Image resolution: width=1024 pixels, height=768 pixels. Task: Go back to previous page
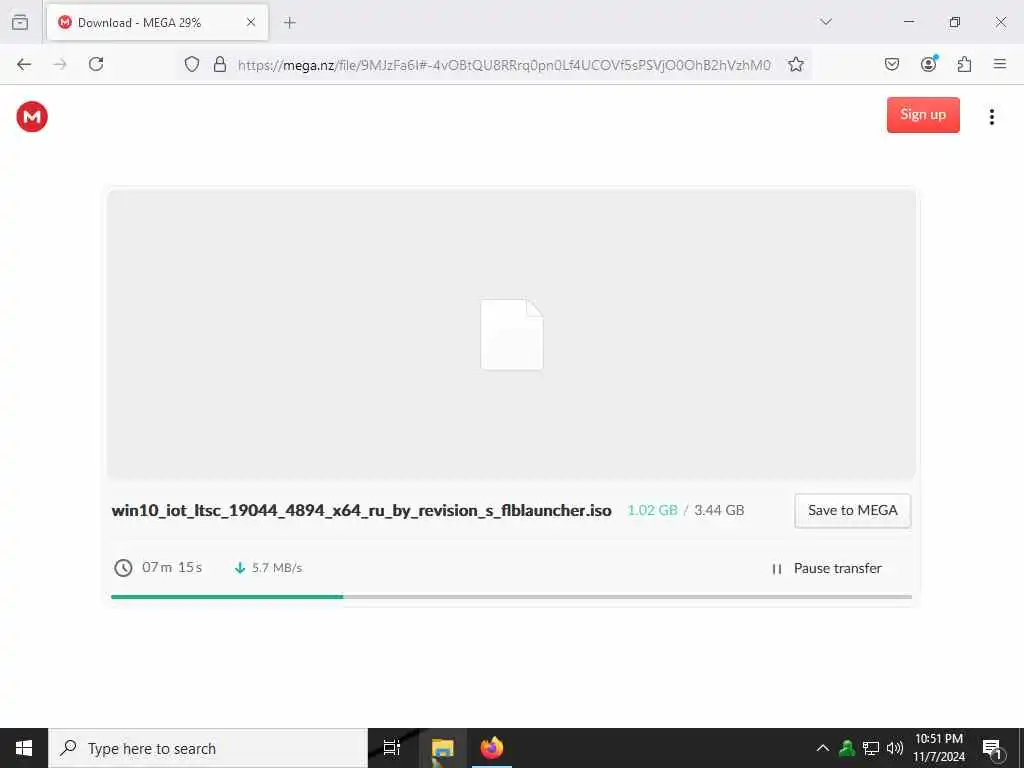[x=24, y=64]
